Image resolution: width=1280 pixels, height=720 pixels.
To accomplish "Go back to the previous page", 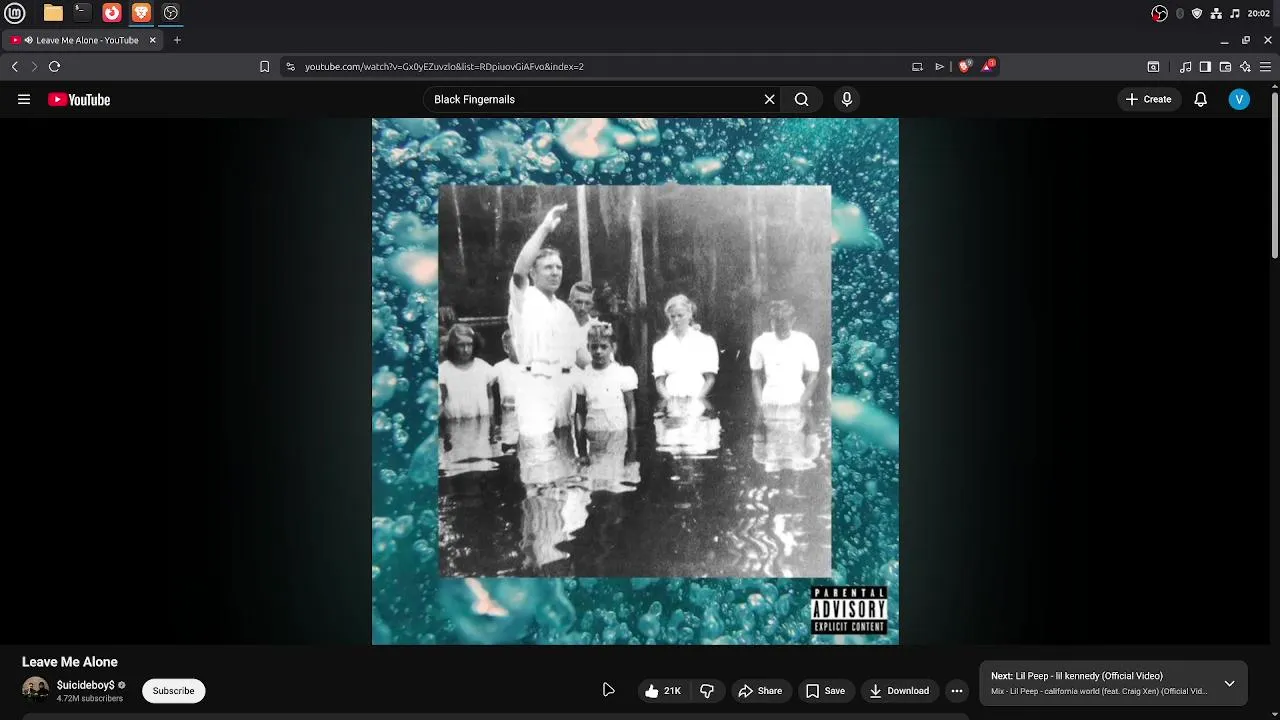I will point(15,66).
